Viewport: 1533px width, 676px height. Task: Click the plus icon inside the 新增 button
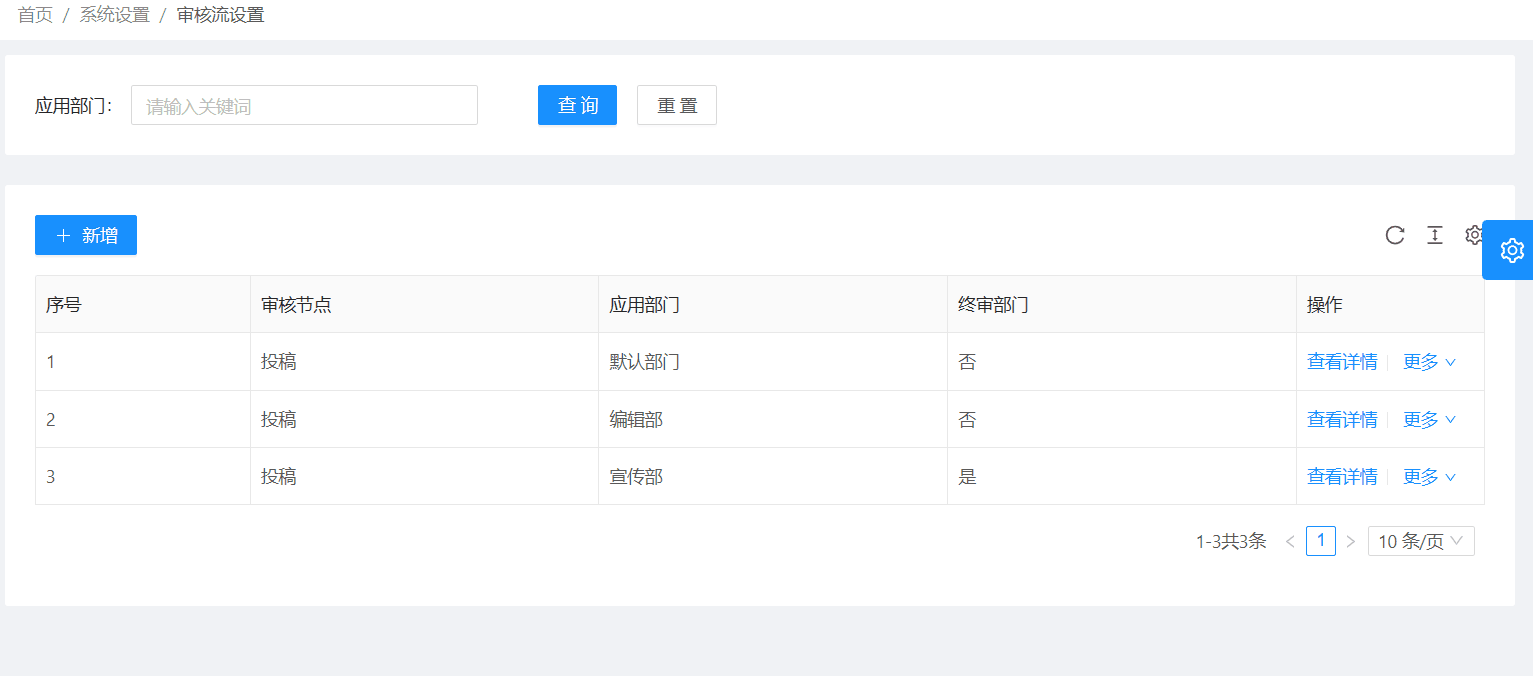pos(62,235)
